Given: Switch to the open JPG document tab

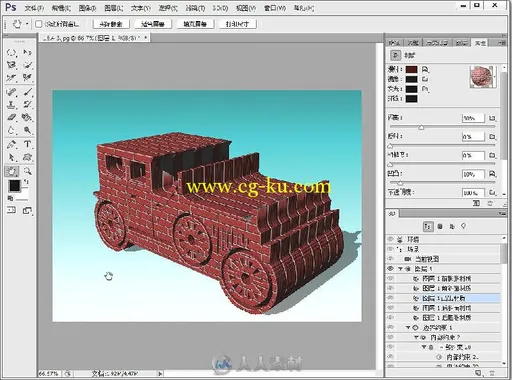Looking at the screenshot, I should tap(95, 38).
